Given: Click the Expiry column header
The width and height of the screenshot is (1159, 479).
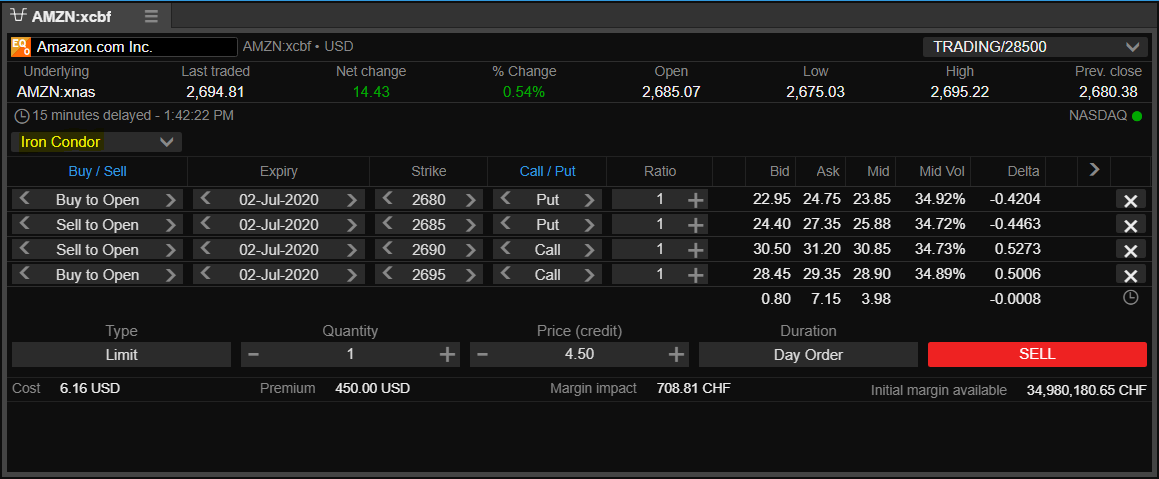Looking at the screenshot, I should tap(279, 171).
